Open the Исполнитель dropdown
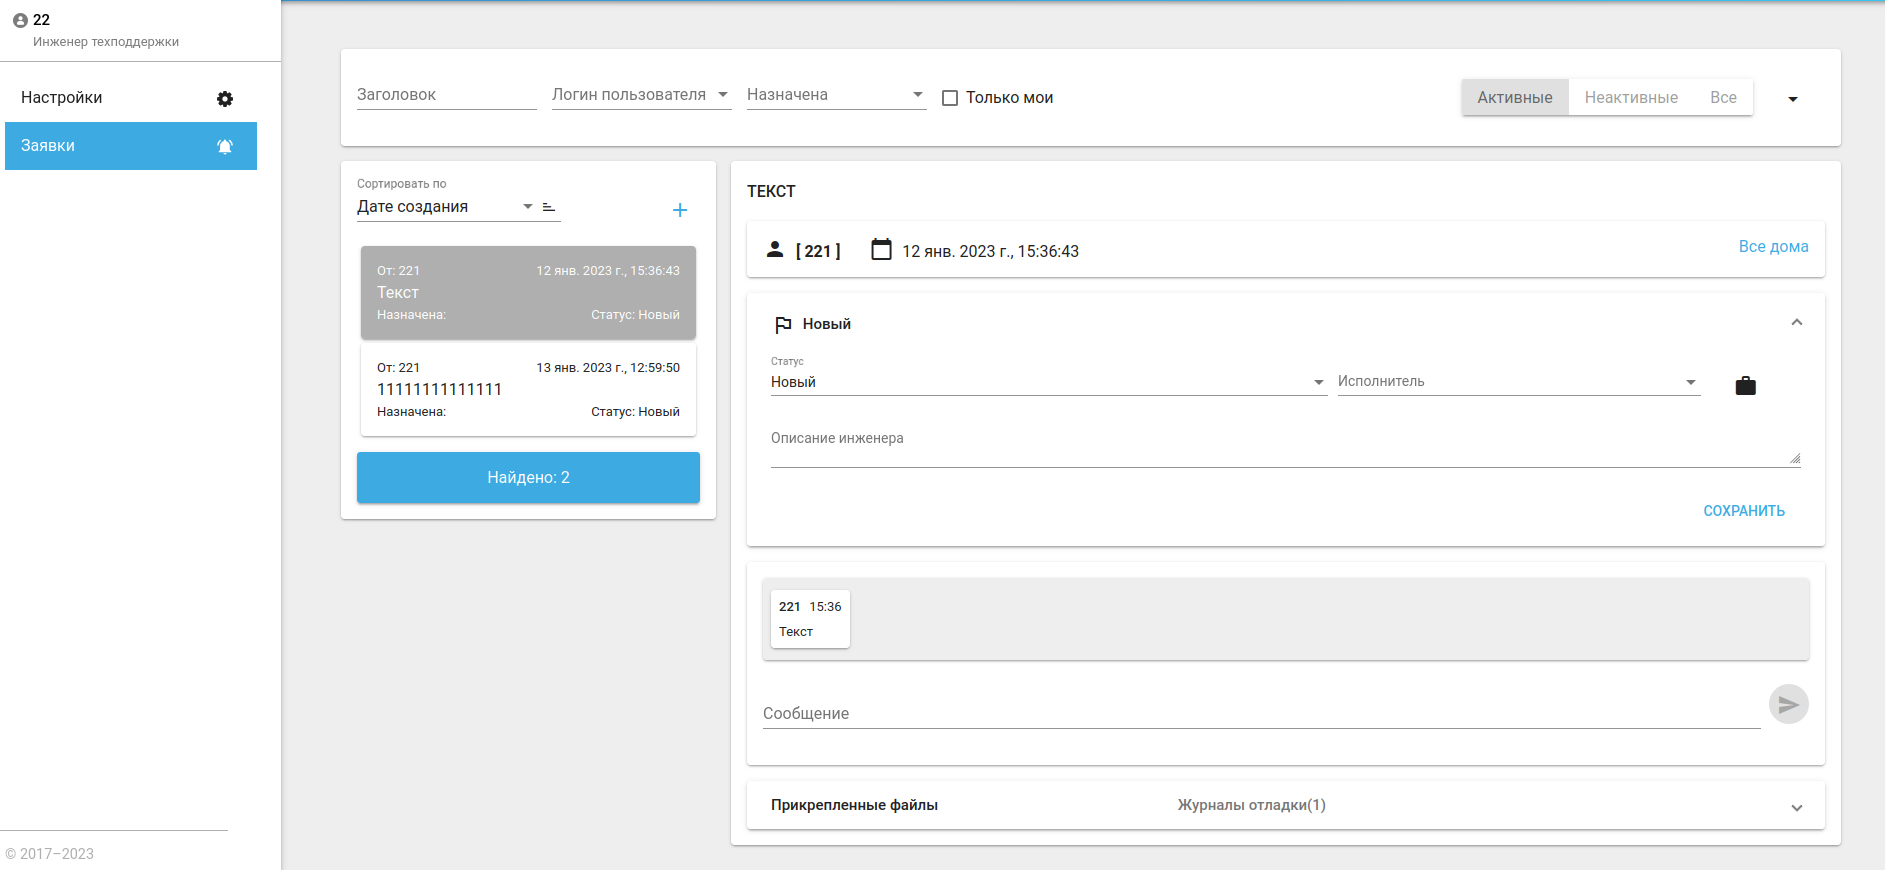The image size is (1885, 870). click(x=1518, y=382)
